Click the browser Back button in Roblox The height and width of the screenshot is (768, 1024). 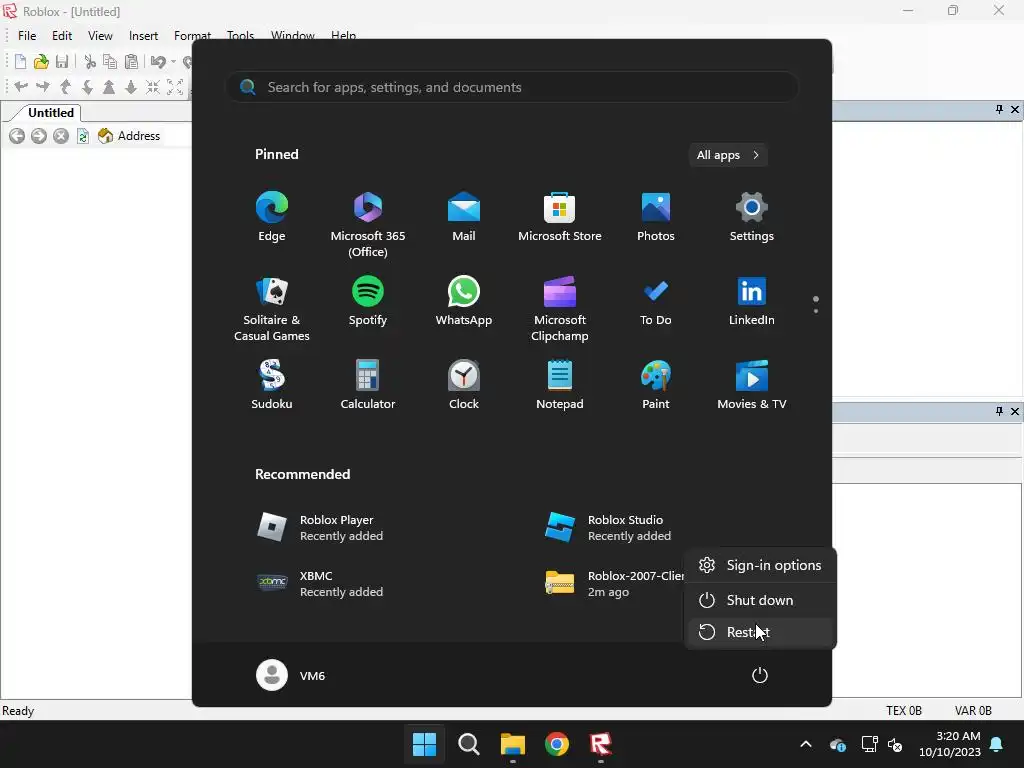[x=17, y=136]
